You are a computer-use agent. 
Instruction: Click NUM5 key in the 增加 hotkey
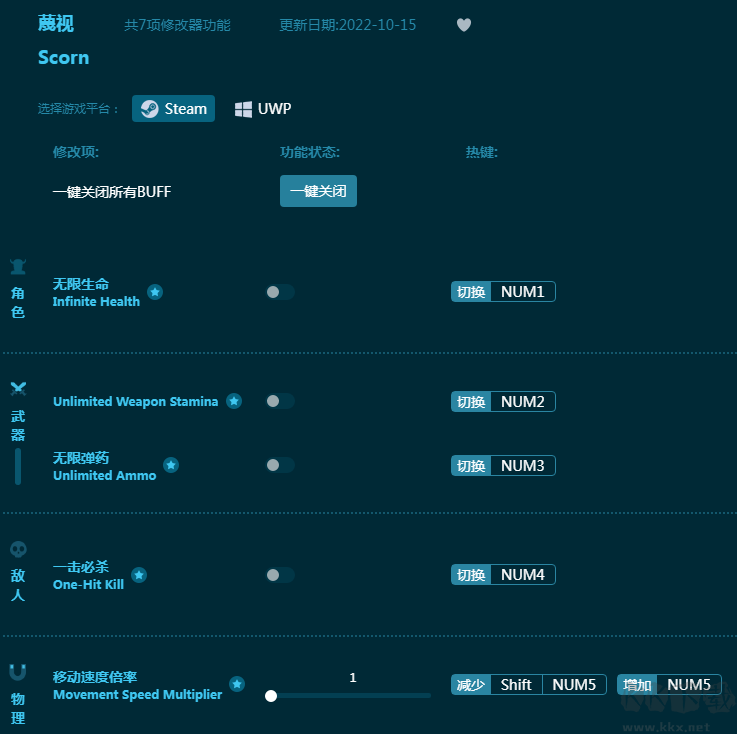click(x=689, y=685)
